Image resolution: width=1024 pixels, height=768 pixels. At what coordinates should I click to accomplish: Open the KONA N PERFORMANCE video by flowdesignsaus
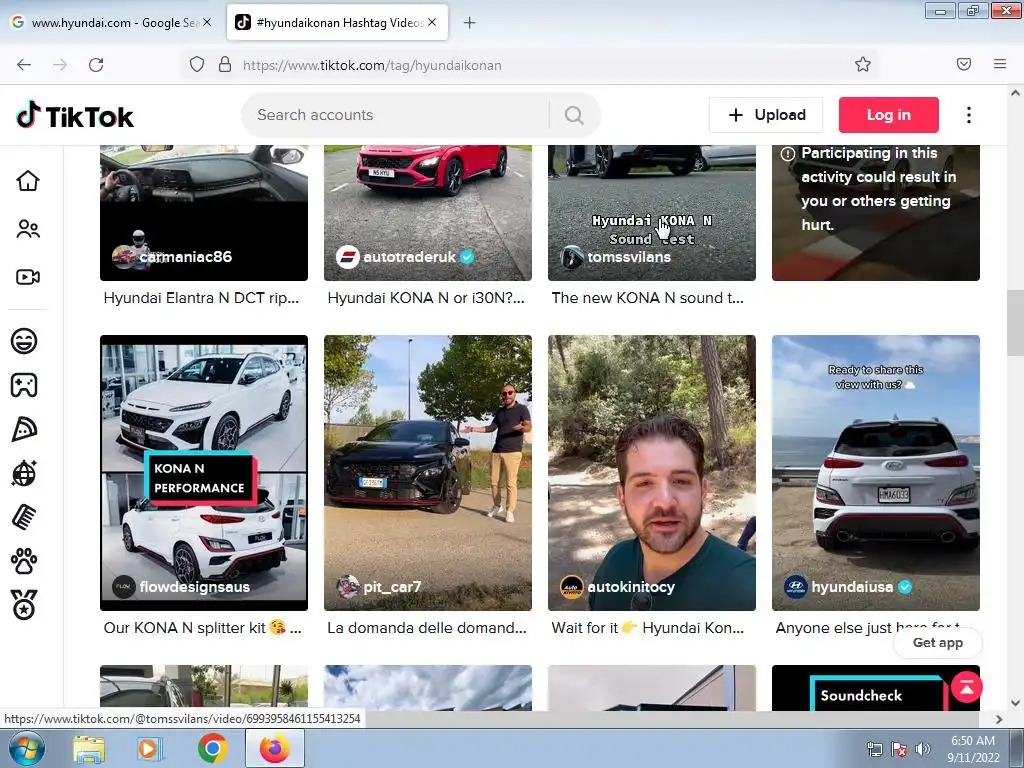tap(204, 473)
